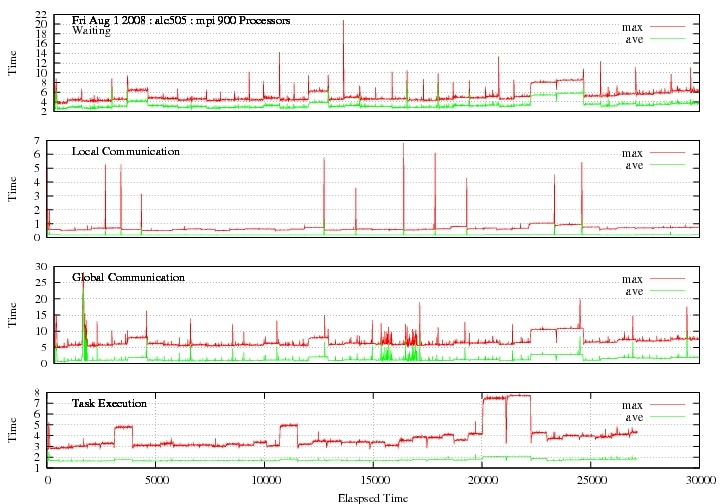This screenshot has height=504, width=720.
Task: Click the red max line sample in Task Execution legend
Action: coord(667,405)
